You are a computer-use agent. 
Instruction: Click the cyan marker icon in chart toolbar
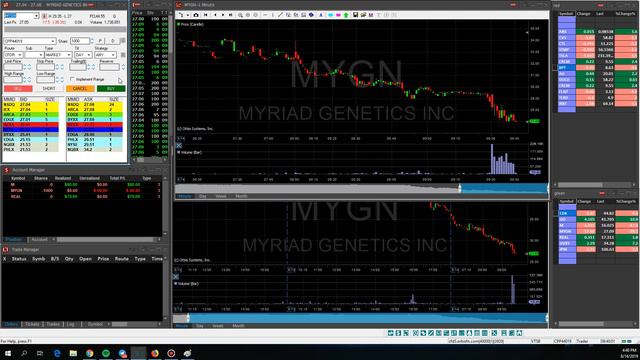click(x=330, y=15)
